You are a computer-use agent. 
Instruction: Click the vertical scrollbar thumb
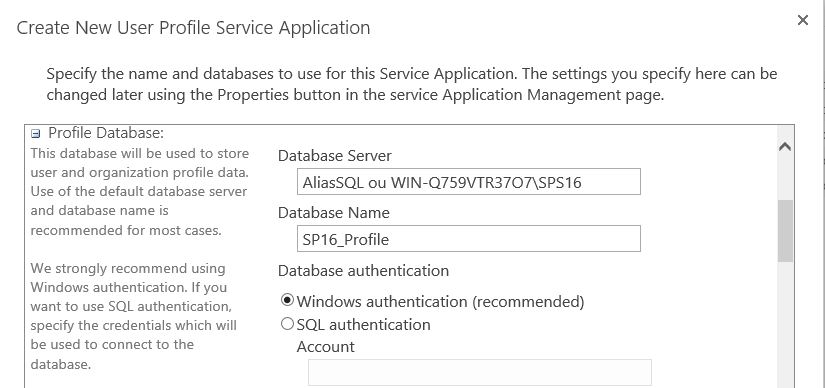point(785,231)
